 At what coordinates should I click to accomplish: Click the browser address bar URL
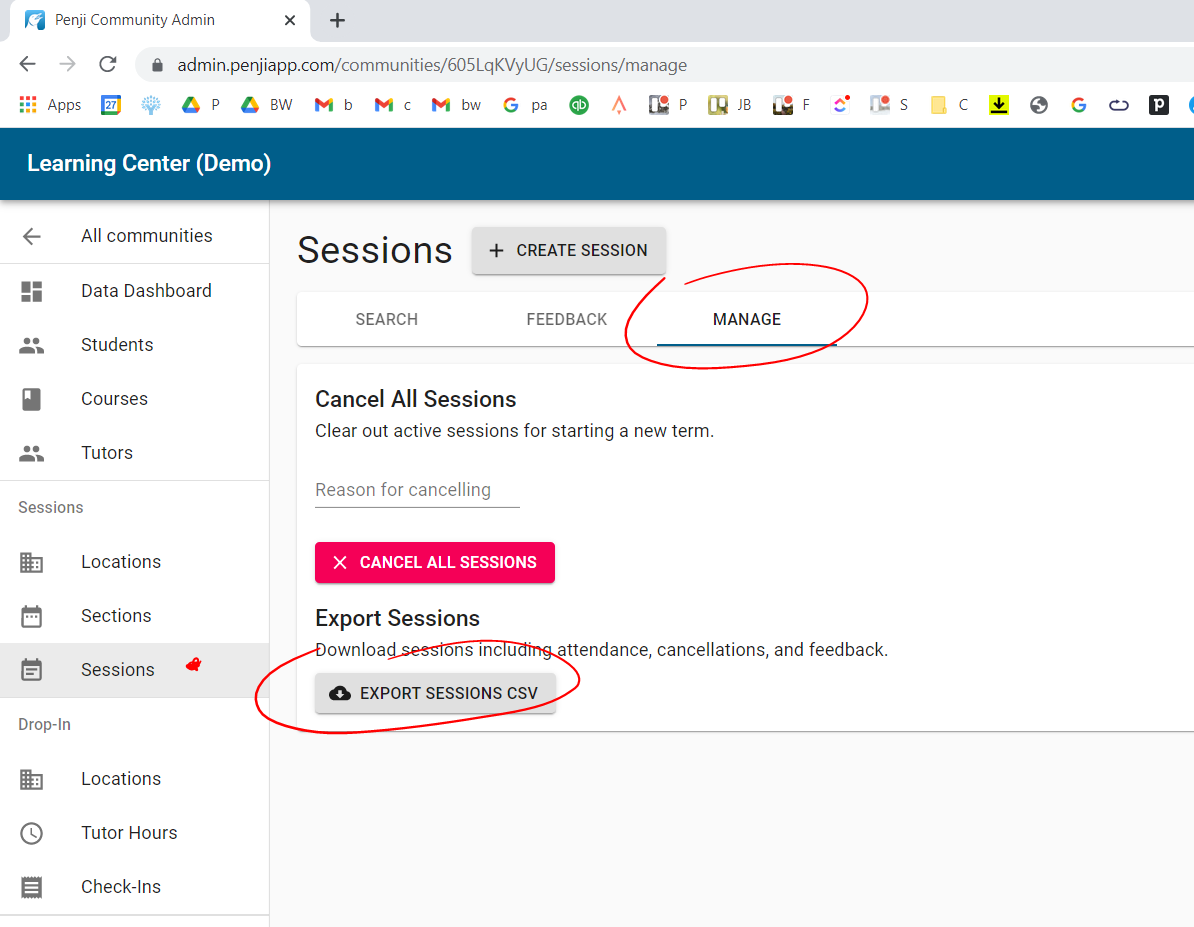pos(432,65)
